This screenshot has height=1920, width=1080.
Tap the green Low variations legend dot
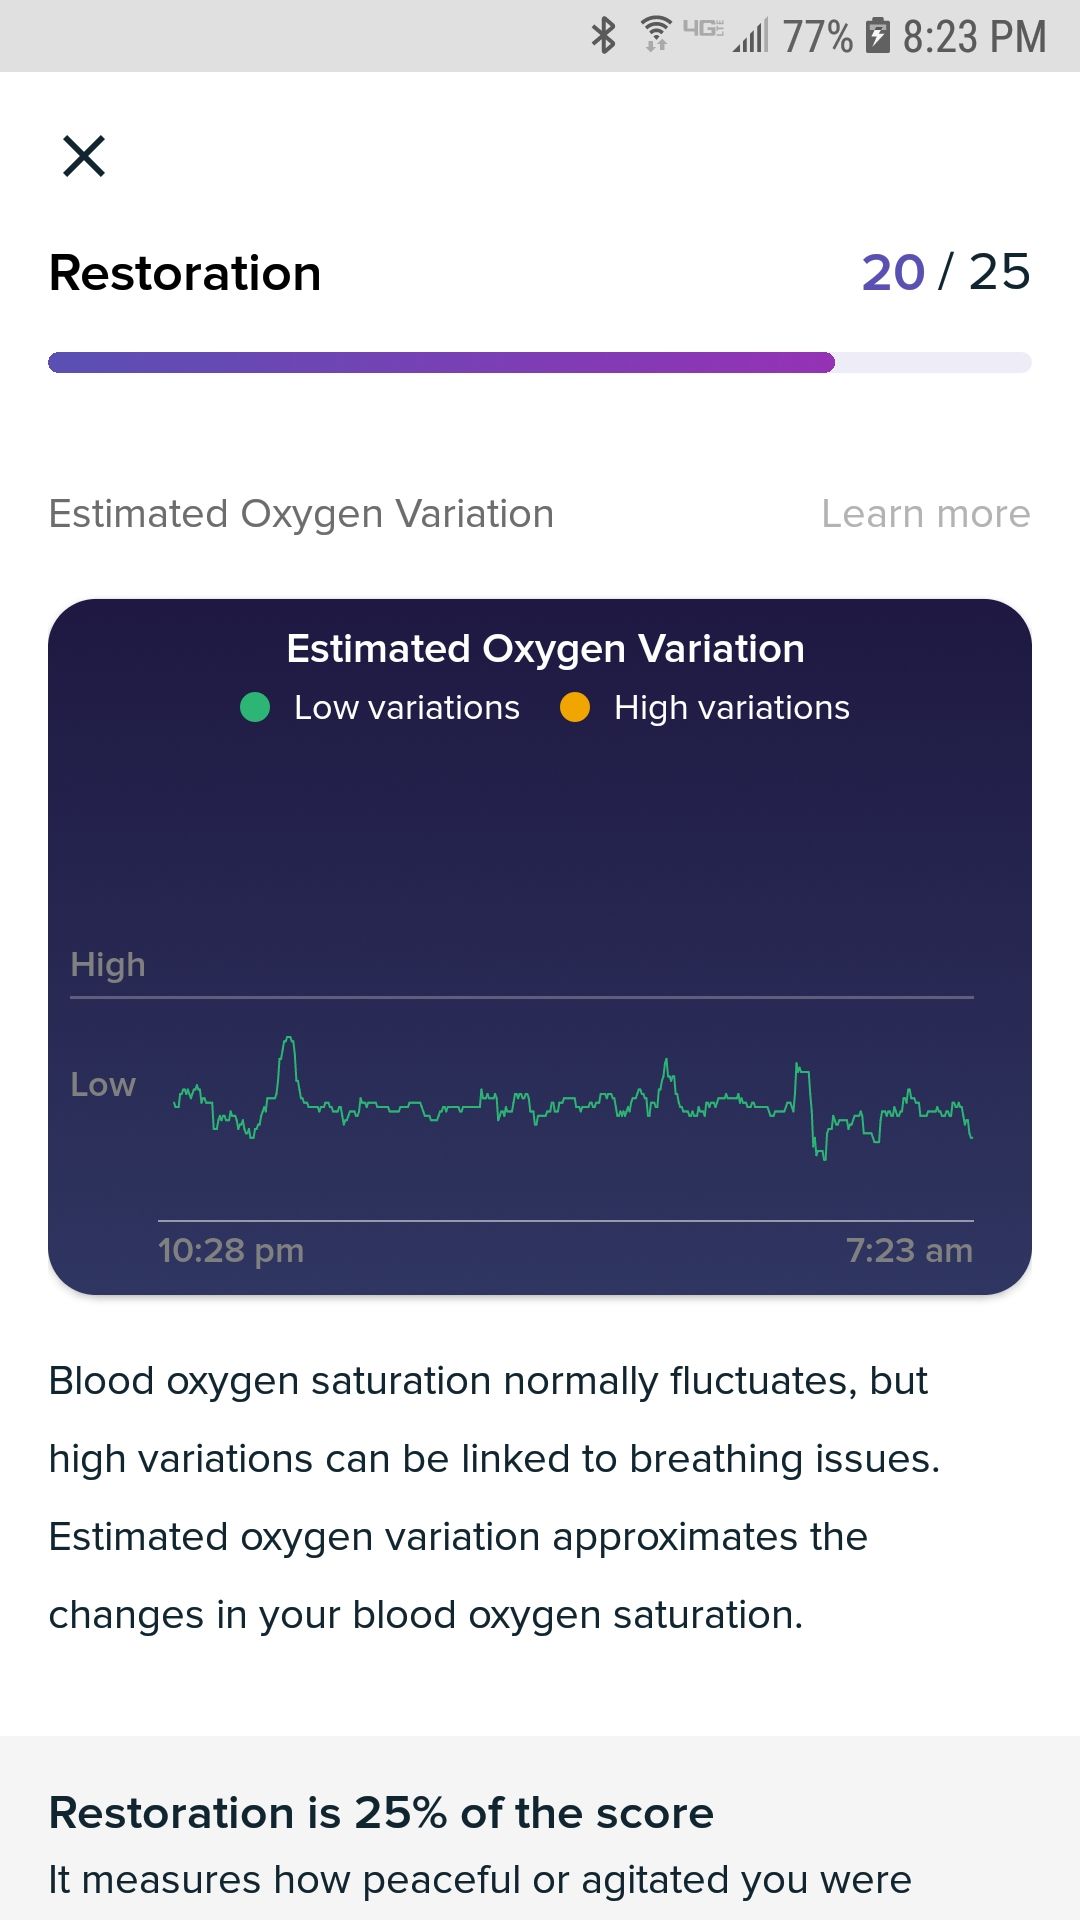(255, 708)
